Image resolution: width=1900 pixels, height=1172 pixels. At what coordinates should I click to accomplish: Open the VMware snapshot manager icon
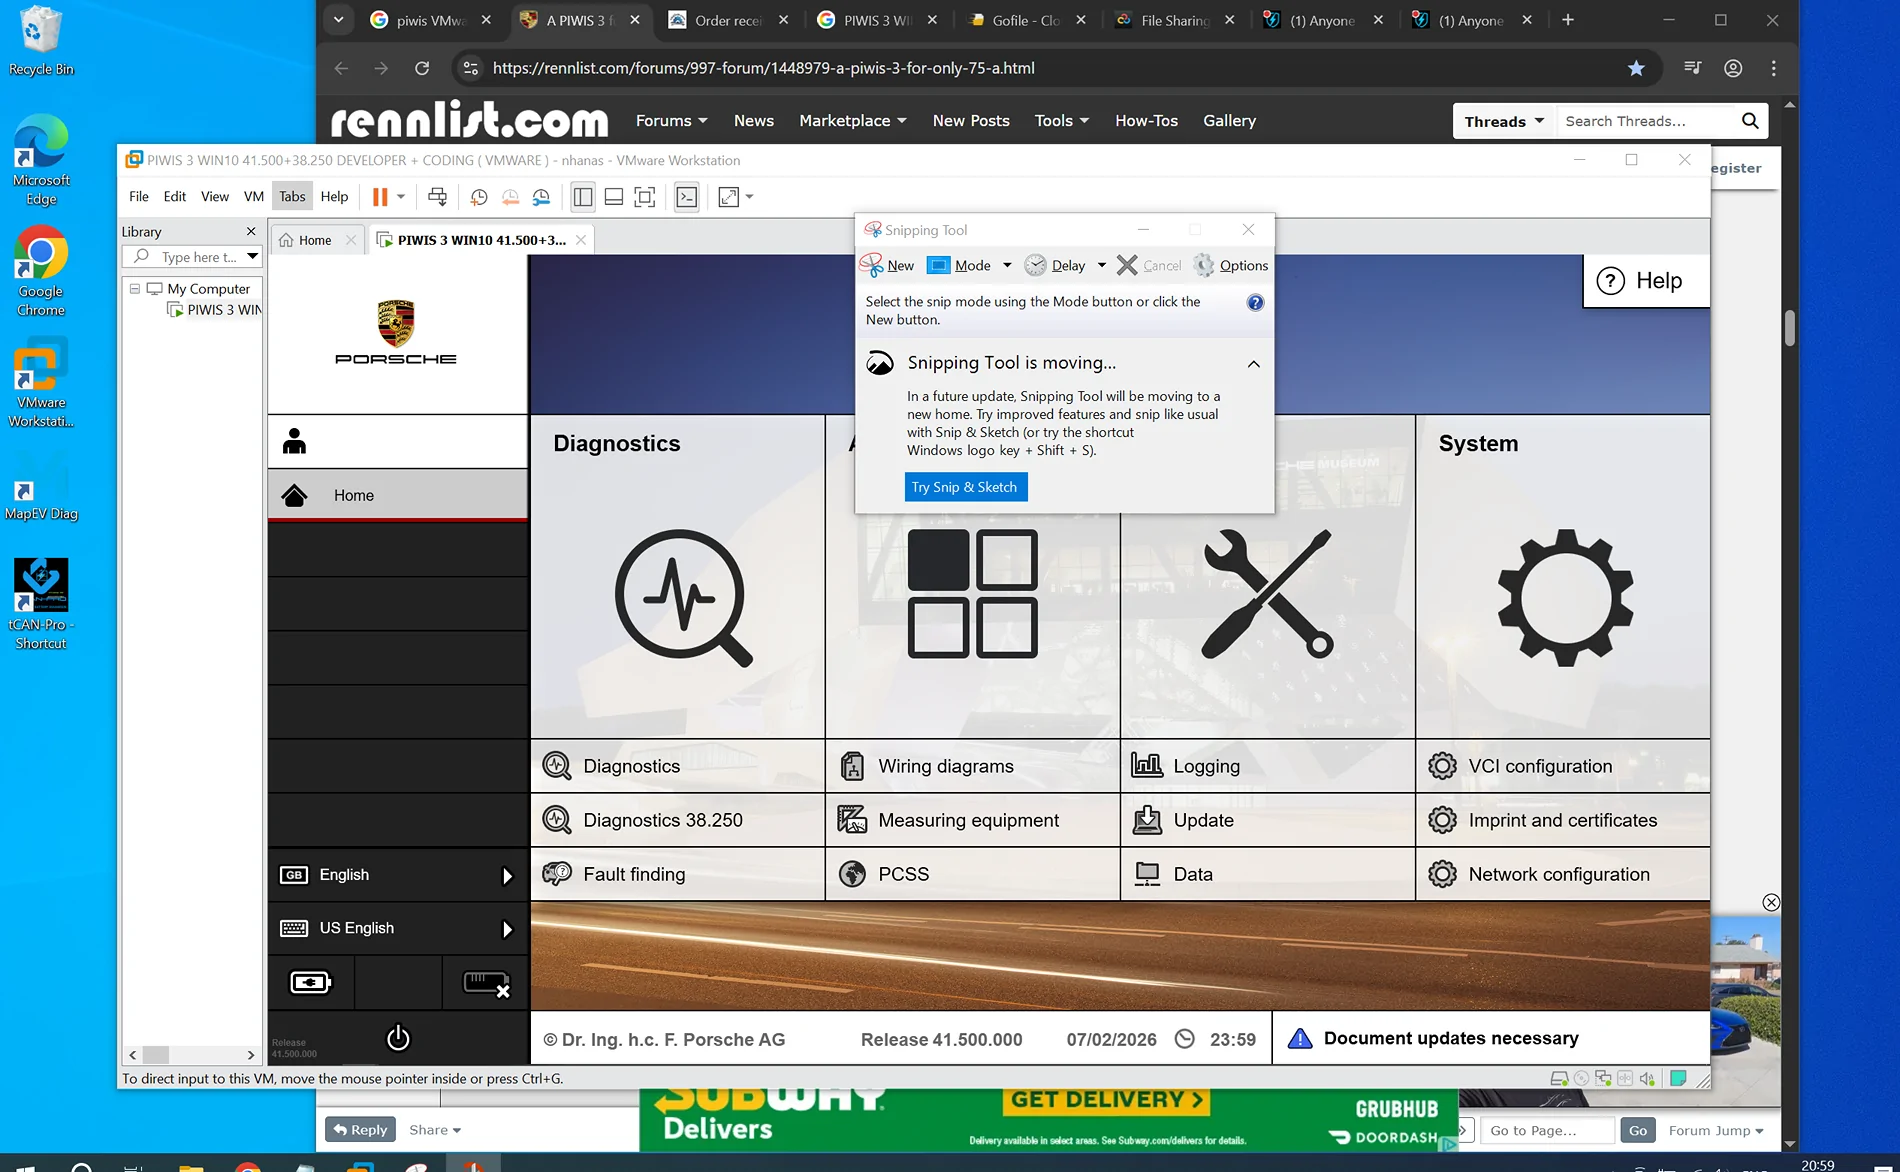[541, 197]
